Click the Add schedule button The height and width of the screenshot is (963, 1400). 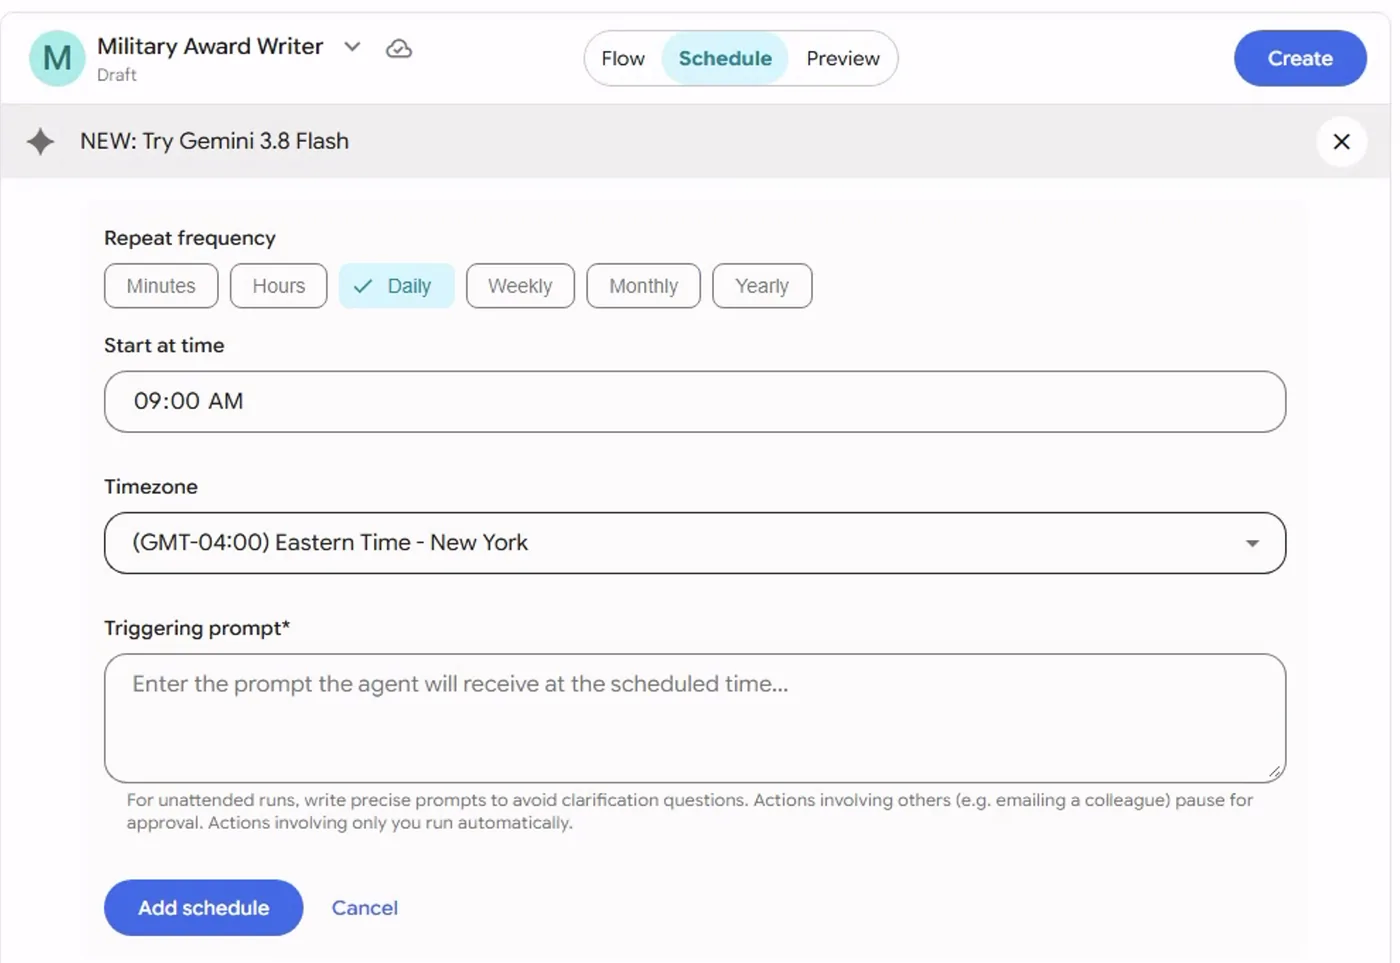tap(204, 908)
